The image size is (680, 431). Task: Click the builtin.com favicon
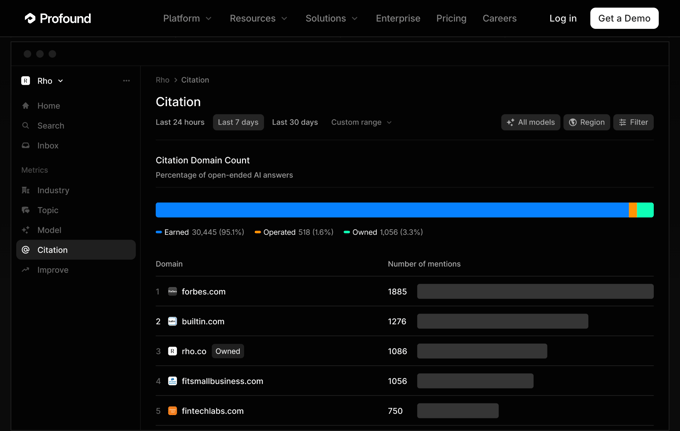[x=172, y=321]
